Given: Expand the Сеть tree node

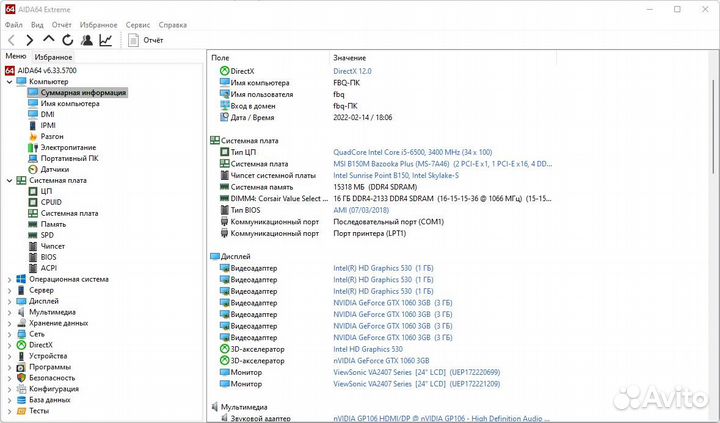Looking at the screenshot, I should (x=9, y=334).
